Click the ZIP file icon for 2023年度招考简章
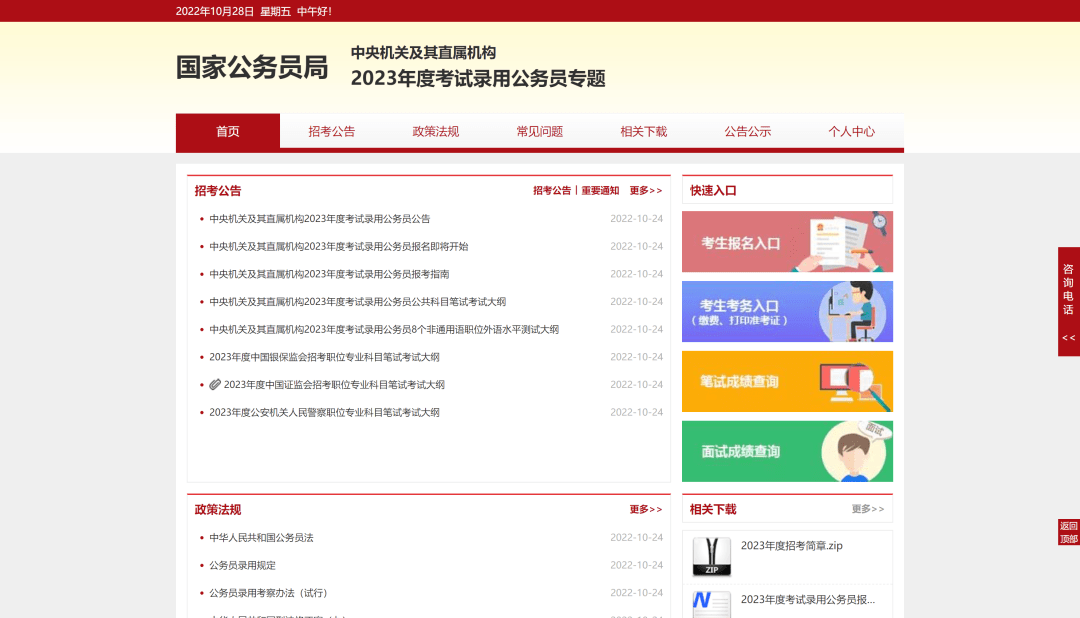This screenshot has height=618, width=1080. (712, 557)
